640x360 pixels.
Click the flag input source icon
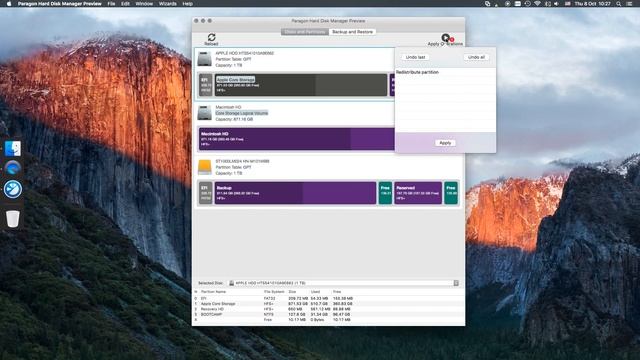click(567, 4)
